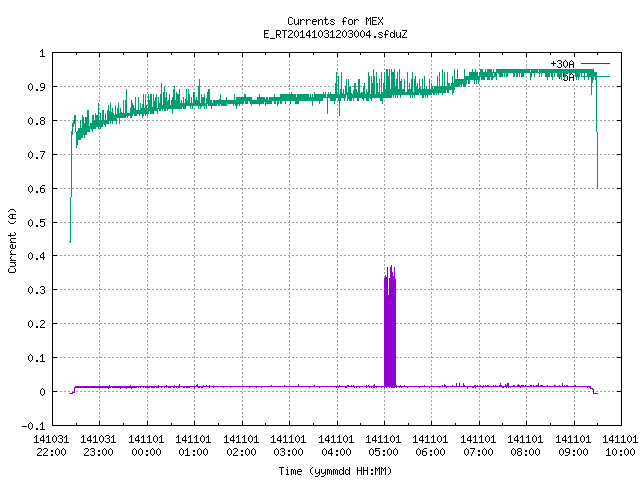Viewport: 640px width, 480px height.
Task: Click the x-axis tick 141031 23:00
Action: pos(98,446)
